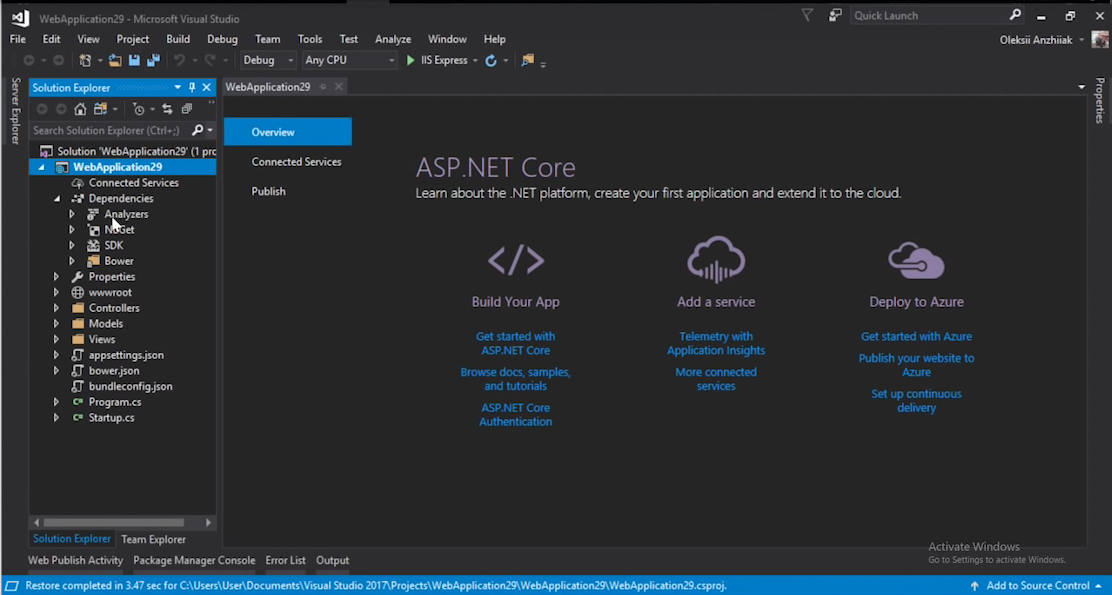1112x595 pixels.
Task: Open the Any CPU platform dropdown
Action: click(349, 61)
